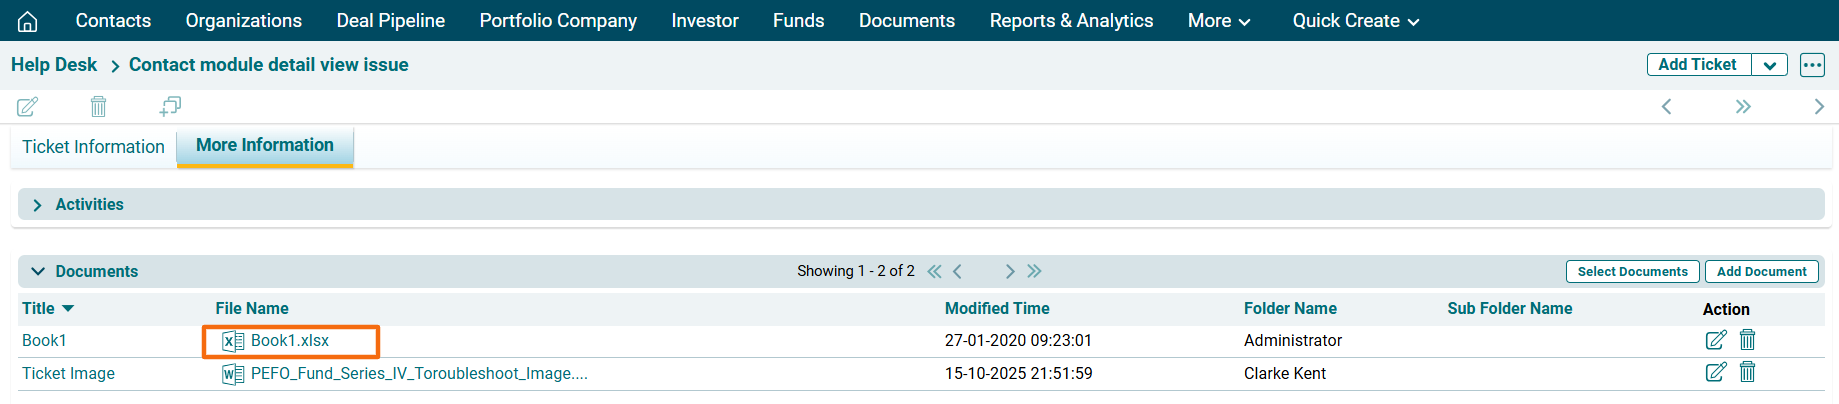Viewport: 1839px width, 404px height.
Task: Click the edit ticket pencil icon
Action: [x=28, y=106]
